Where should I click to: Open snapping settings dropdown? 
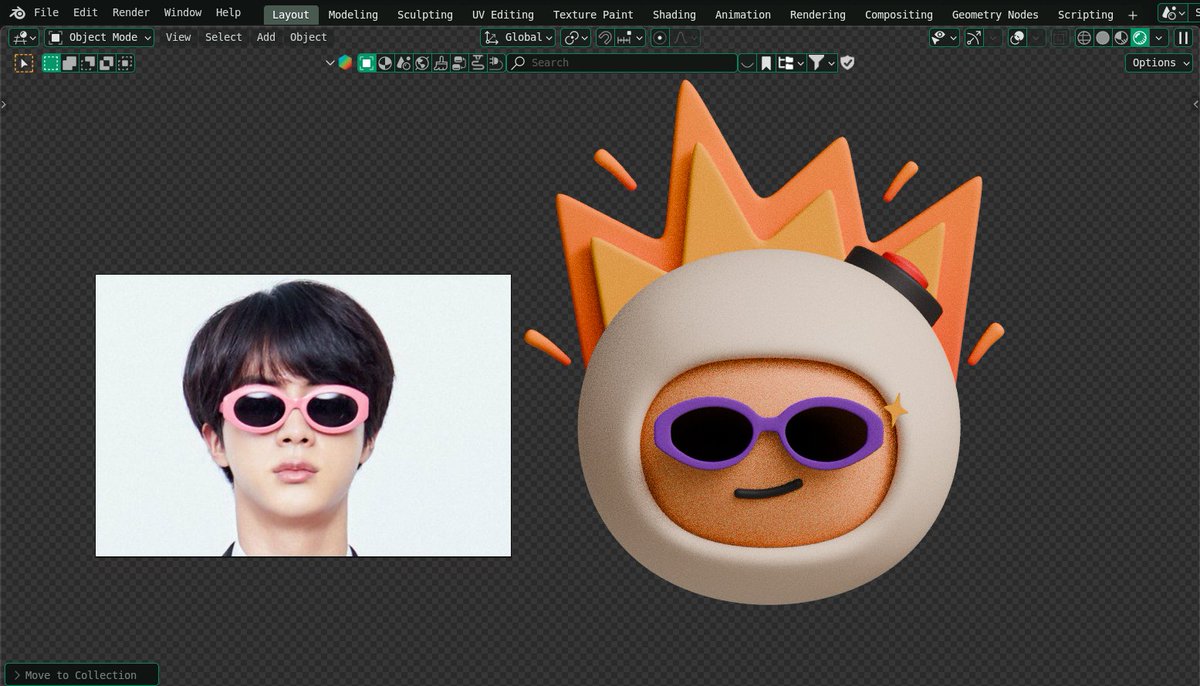point(631,37)
